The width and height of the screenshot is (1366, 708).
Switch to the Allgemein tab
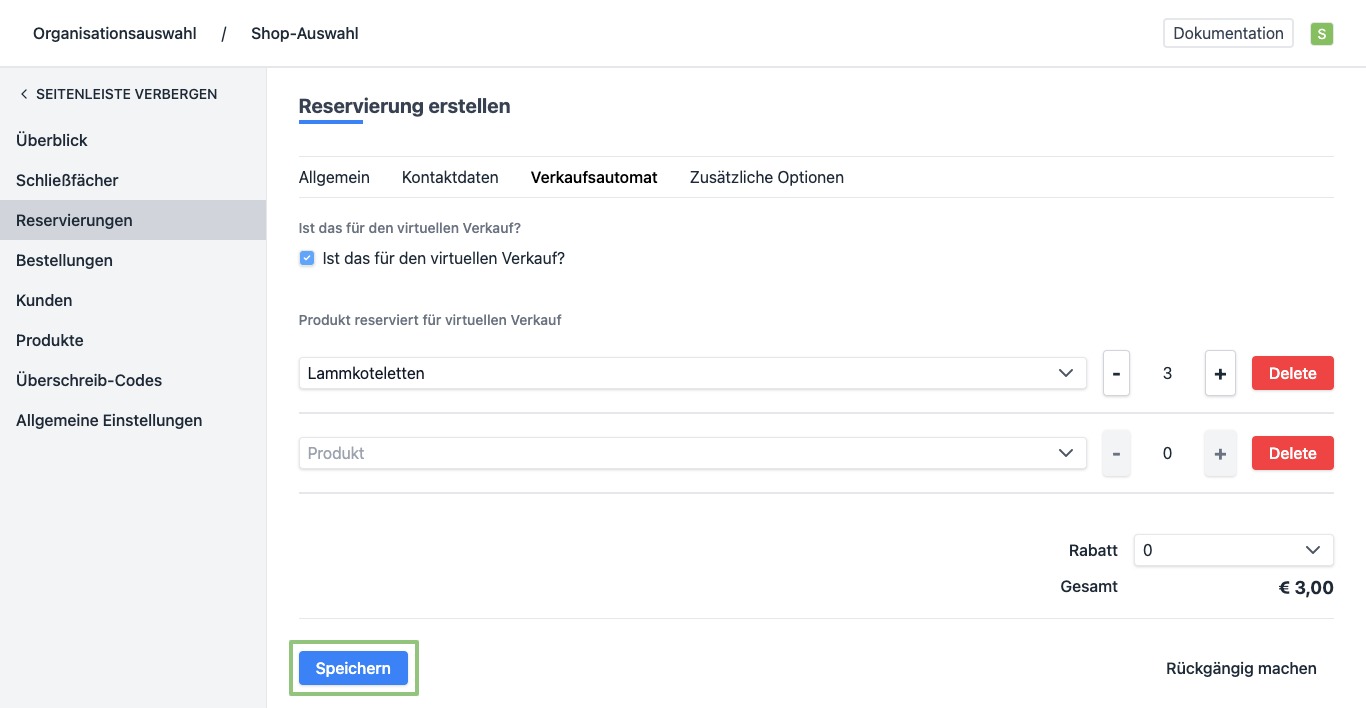334,177
